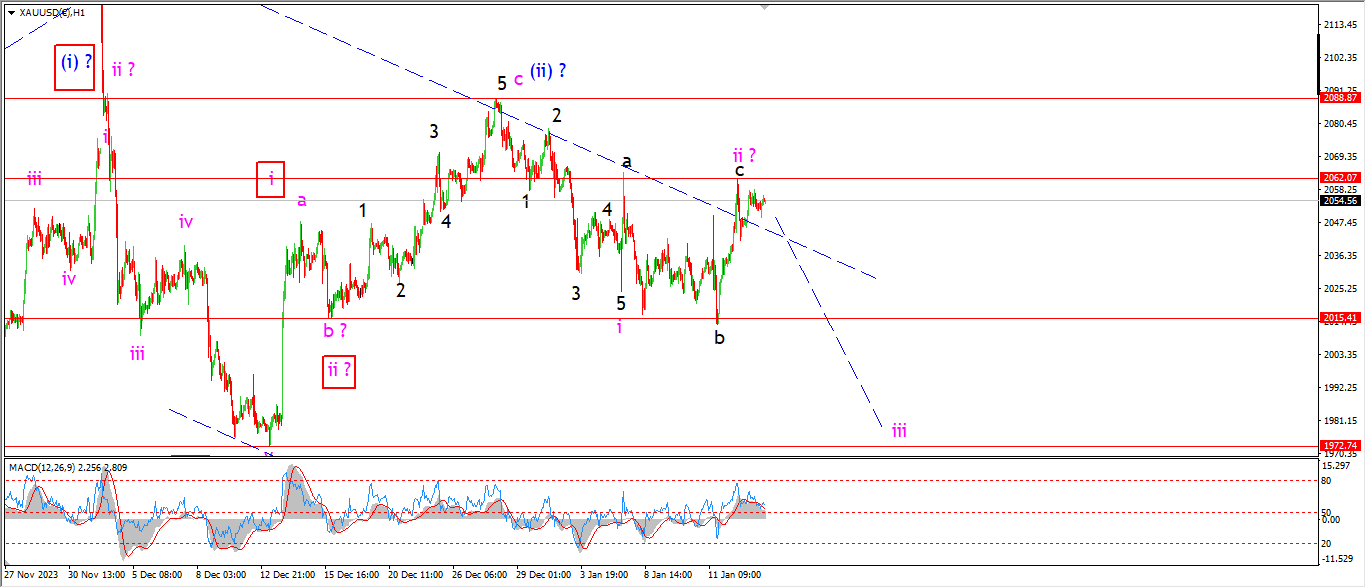Image resolution: width=1366 pixels, height=588 pixels.
Task: Click the 2003.35 price scale value
Action: (x=1340, y=354)
